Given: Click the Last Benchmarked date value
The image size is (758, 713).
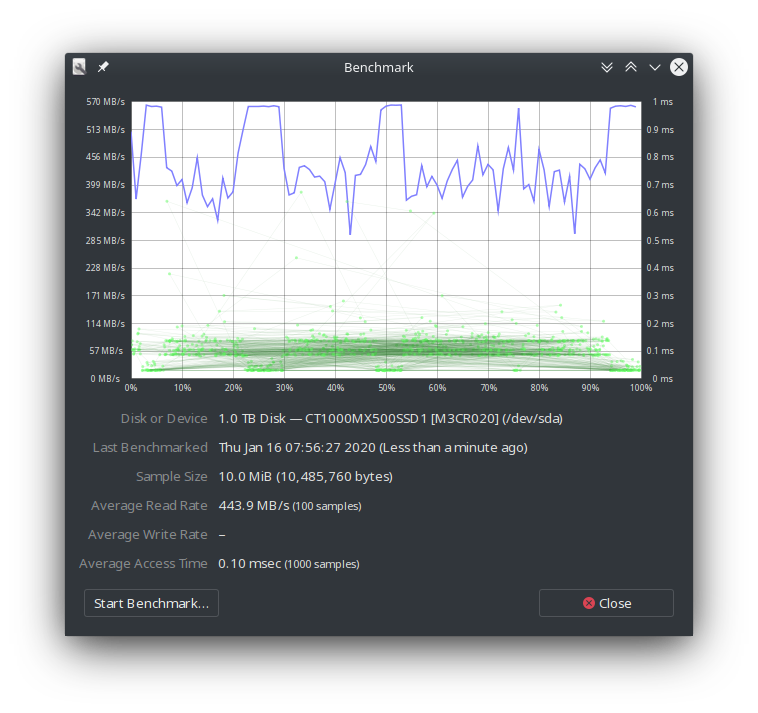Looking at the screenshot, I should click(372, 448).
